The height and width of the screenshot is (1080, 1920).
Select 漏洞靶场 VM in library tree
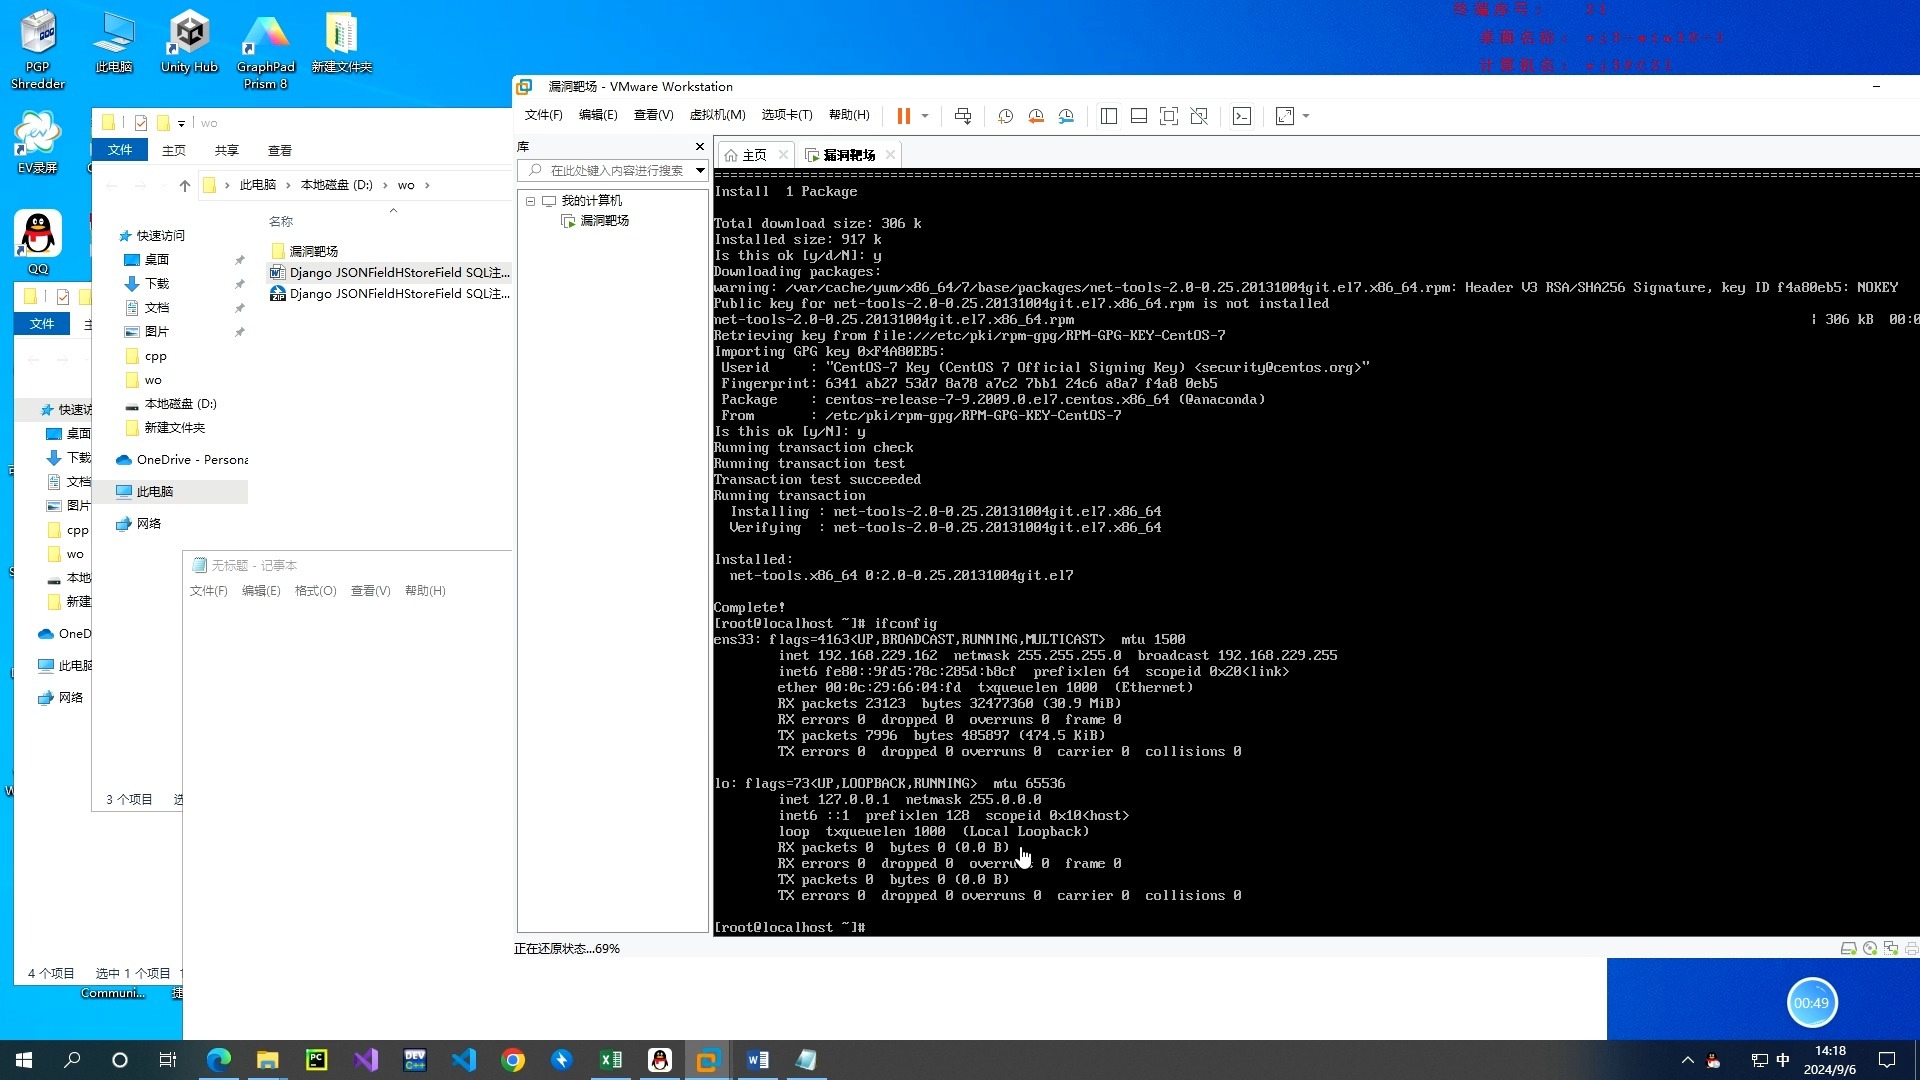tap(604, 220)
